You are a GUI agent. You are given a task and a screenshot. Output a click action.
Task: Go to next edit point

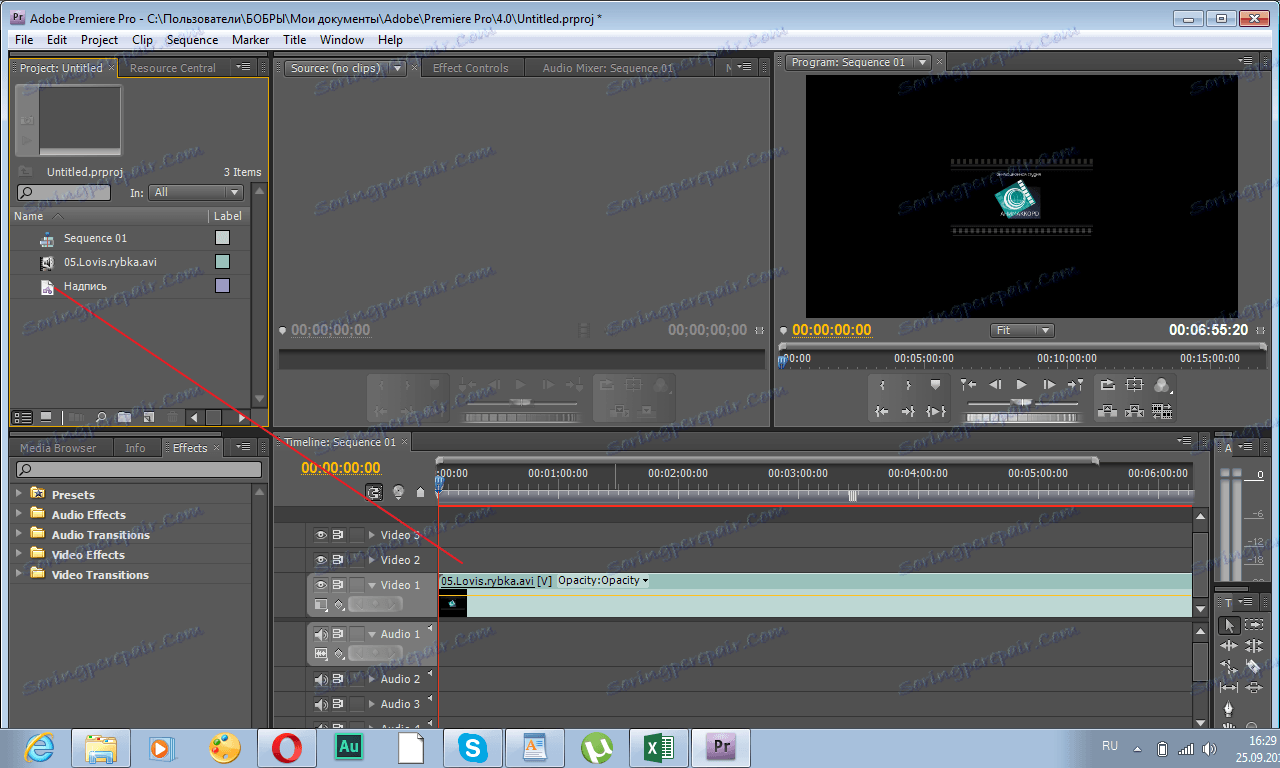1075,384
